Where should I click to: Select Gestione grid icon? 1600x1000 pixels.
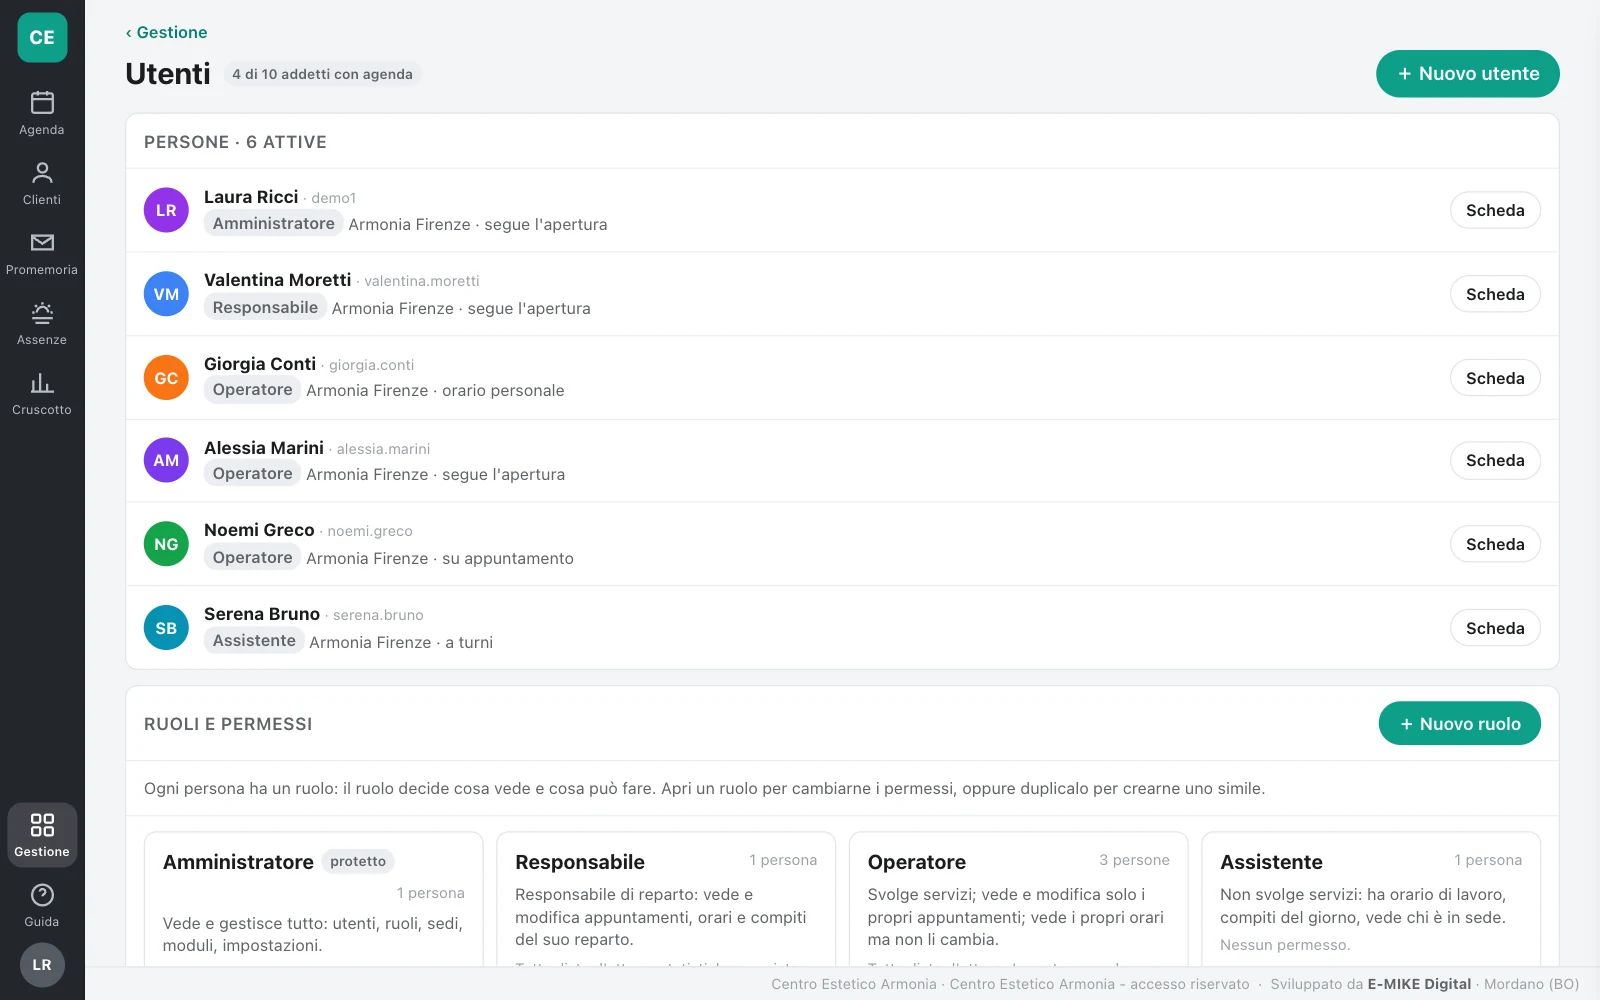pos(42,825)
